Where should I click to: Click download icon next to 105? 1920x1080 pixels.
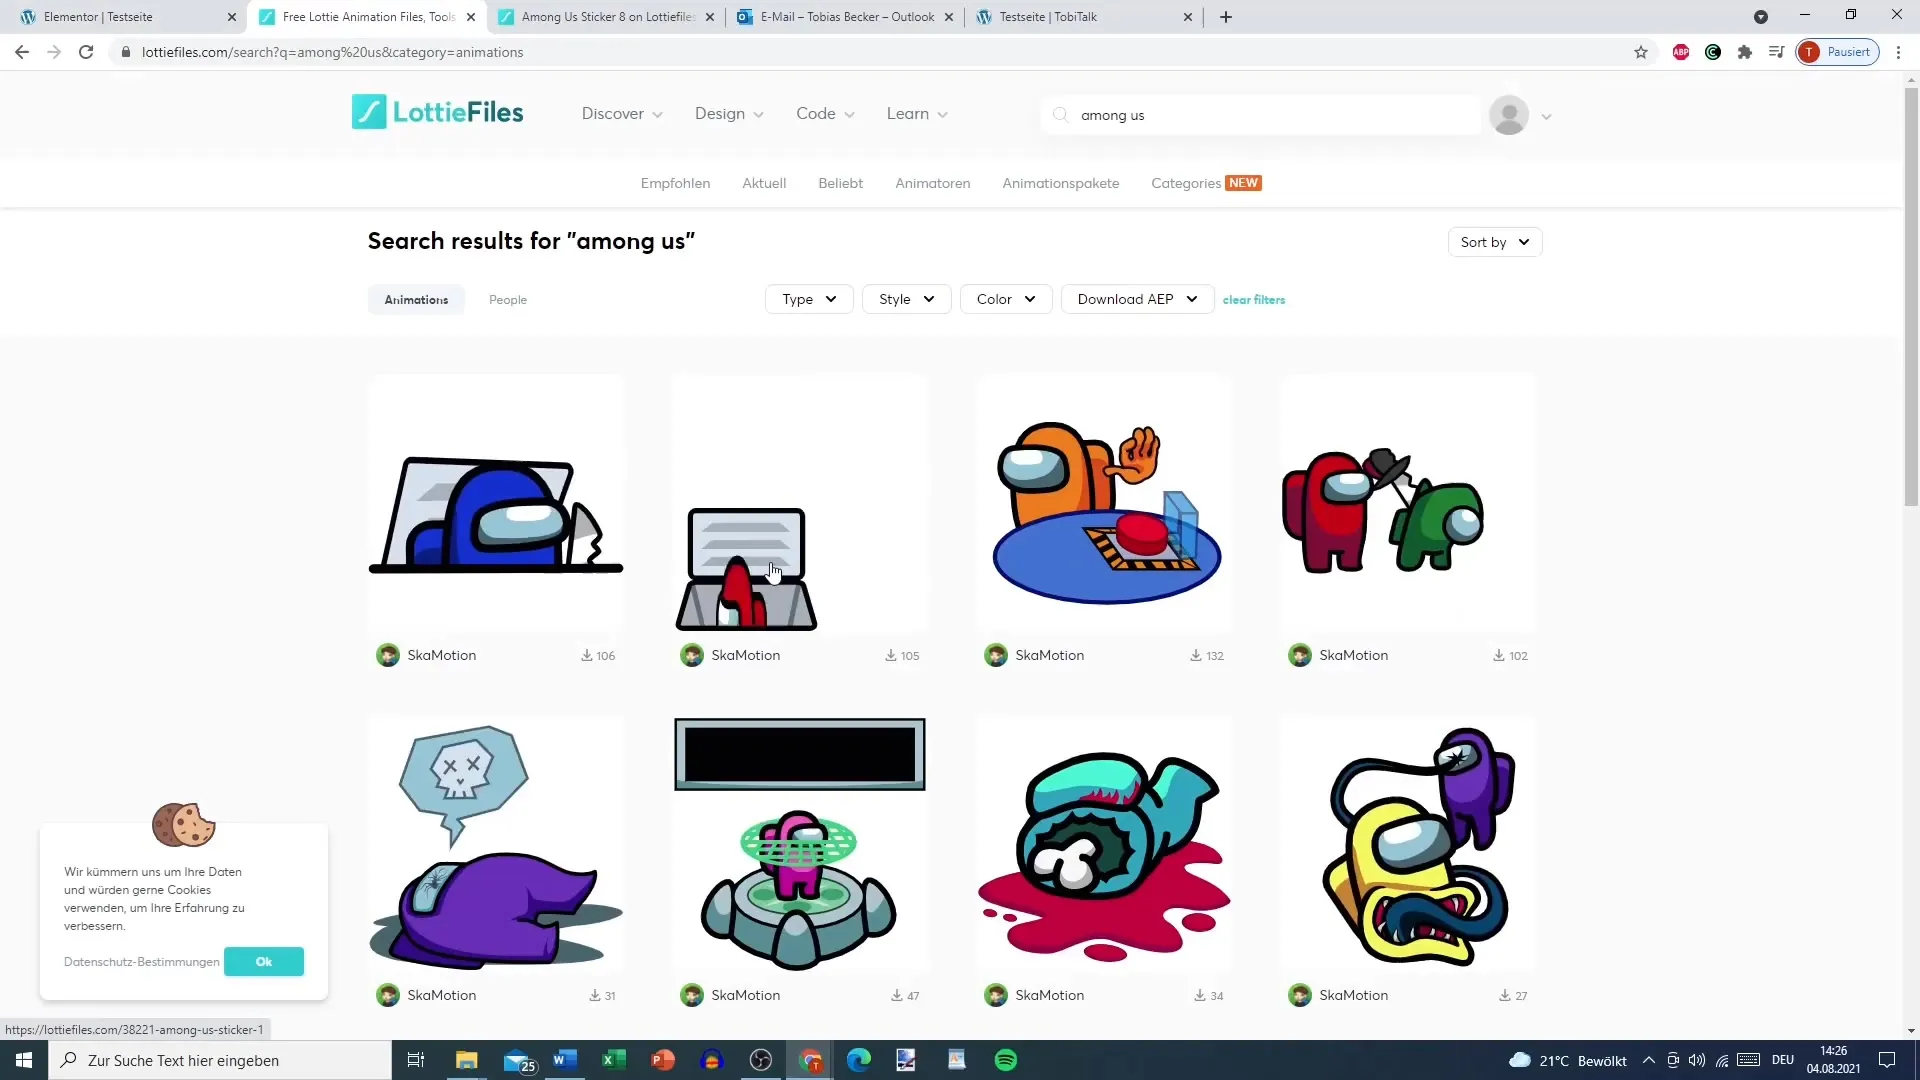(890, 656)
